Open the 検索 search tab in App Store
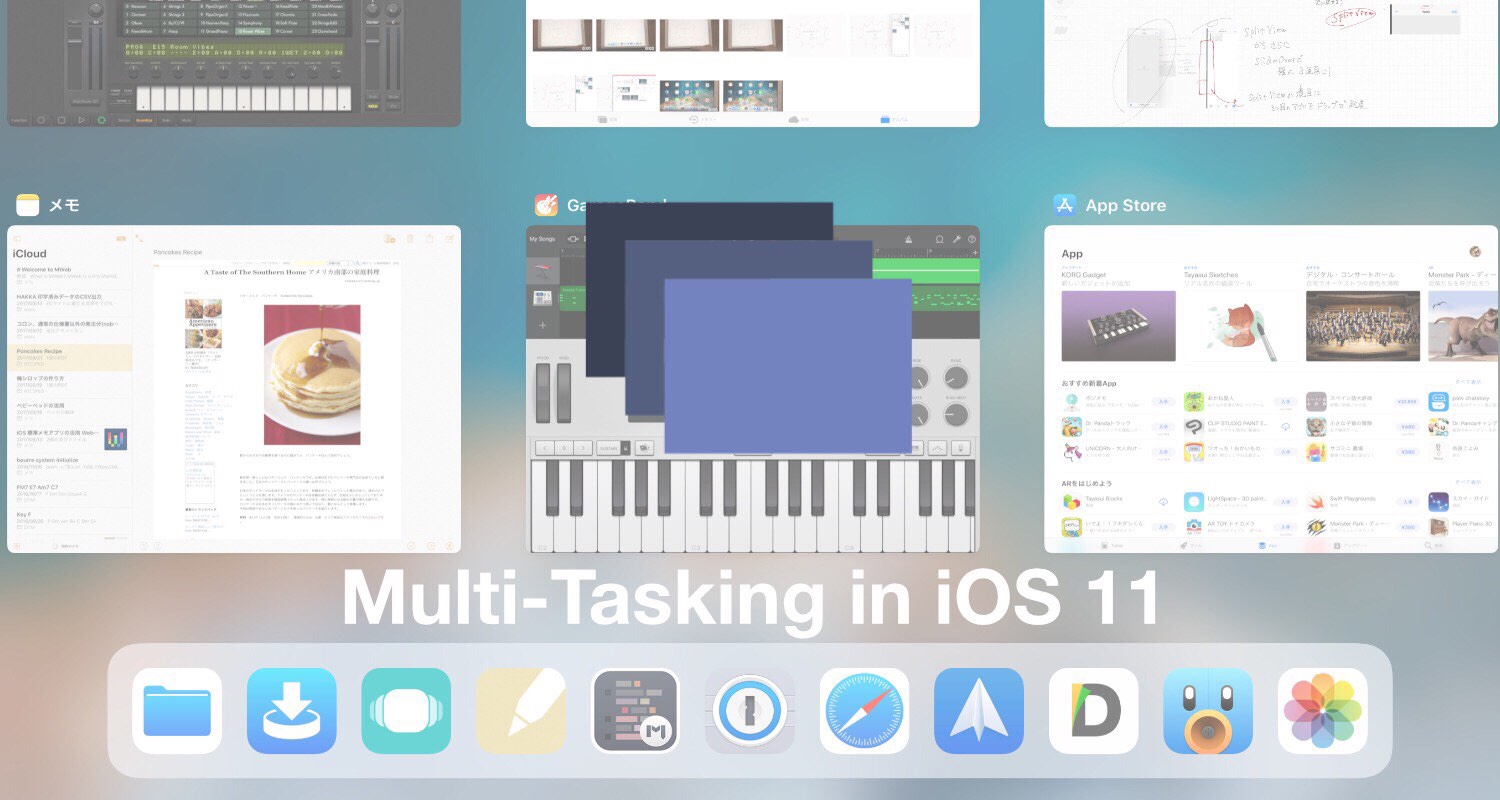This screenshot has height=800, width=1500. click(x=1434, y=546)
